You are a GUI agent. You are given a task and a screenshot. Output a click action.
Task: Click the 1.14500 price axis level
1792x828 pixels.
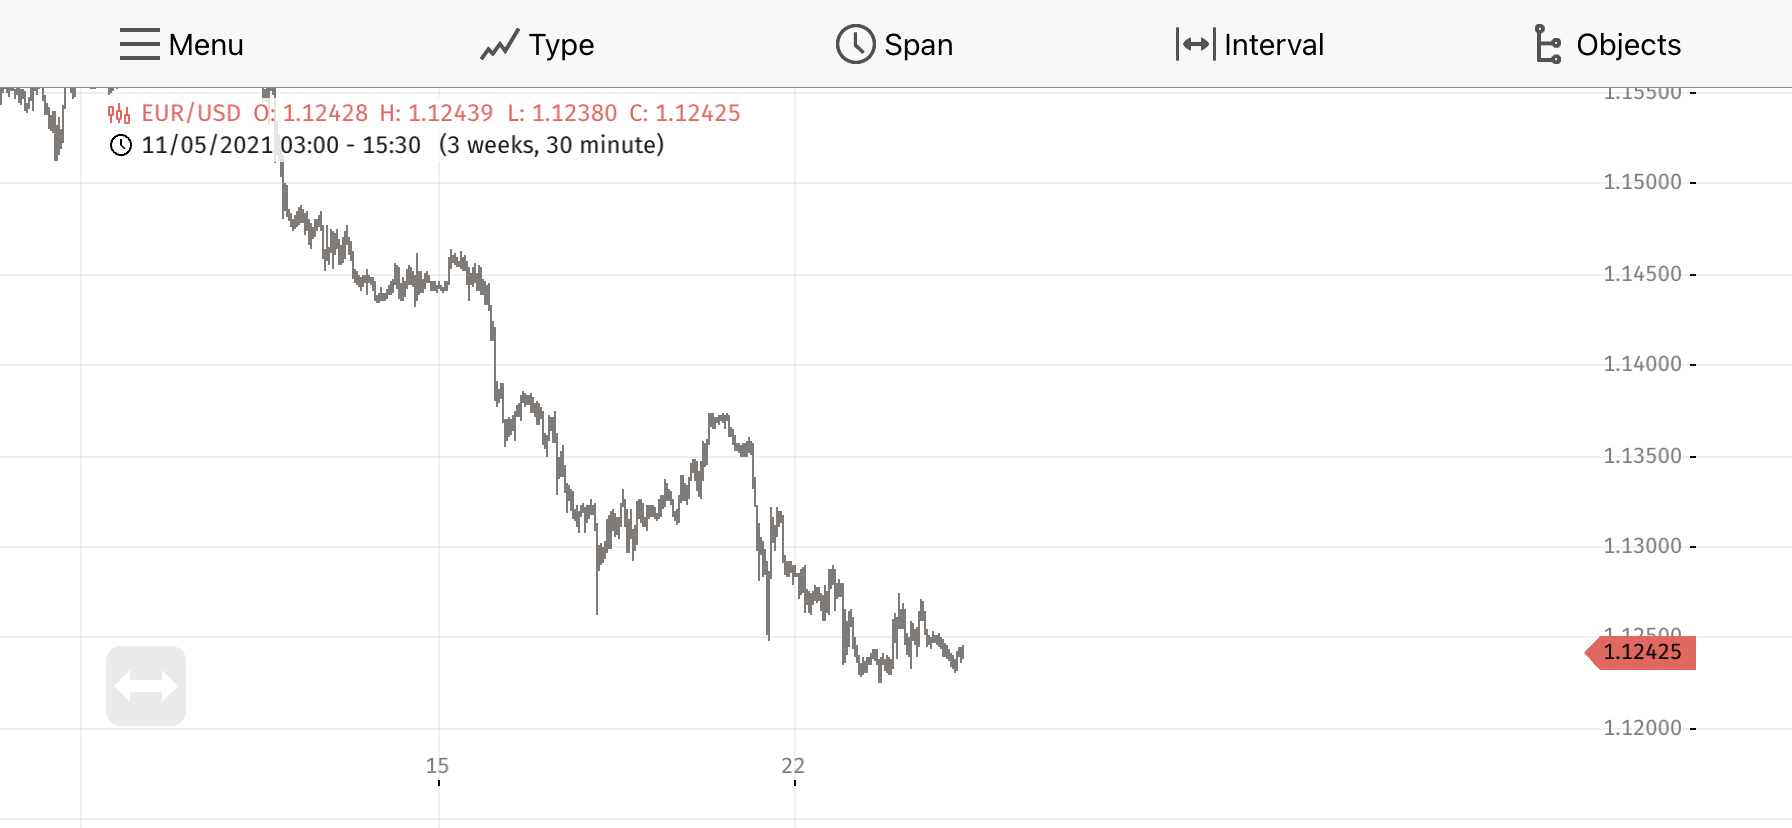[x=1642, y=273]
